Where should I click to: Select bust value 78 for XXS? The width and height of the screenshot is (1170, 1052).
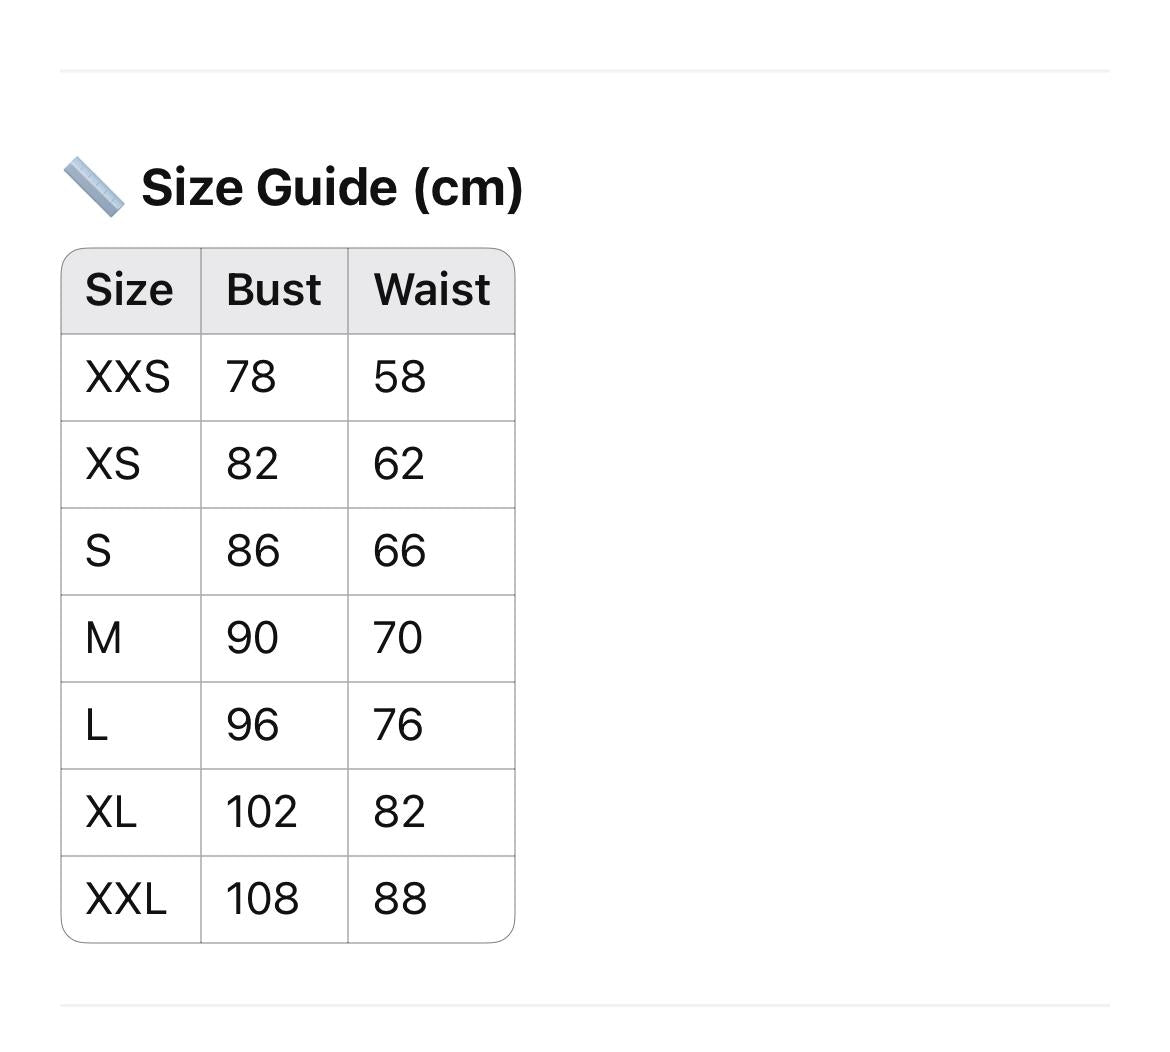click(x=275, y=378)
